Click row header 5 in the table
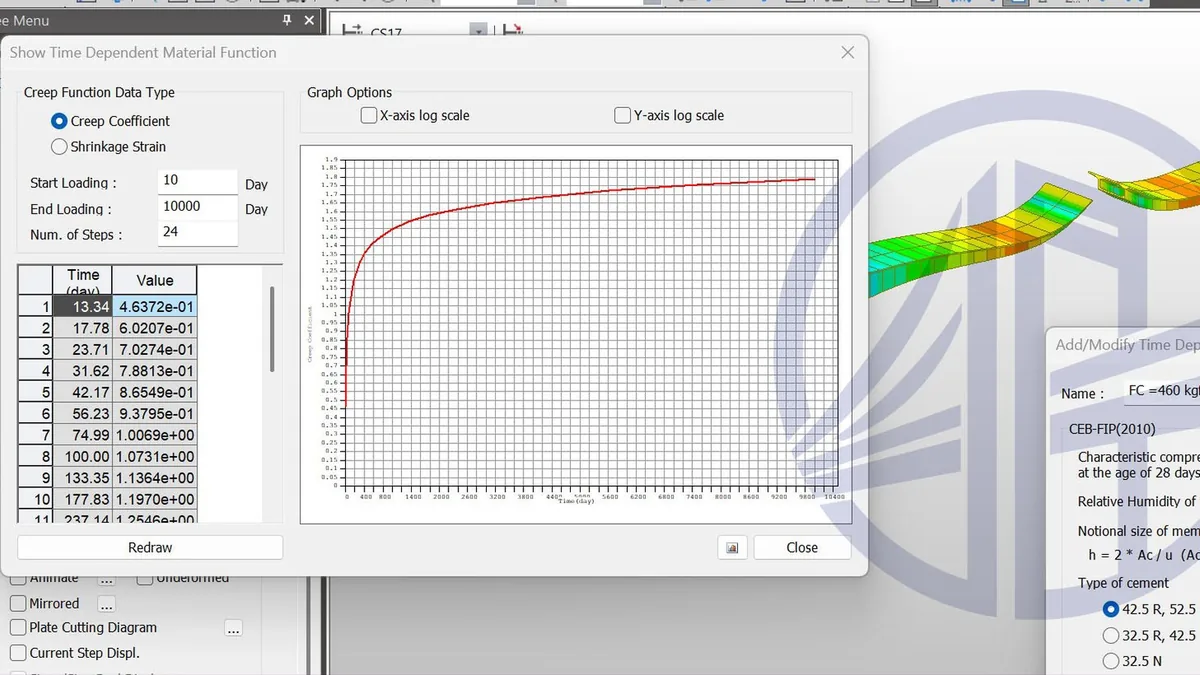 pyautogui.click(x=36, y=392)
